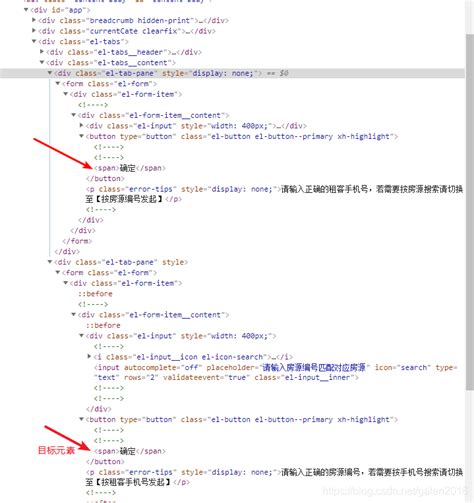This screenshot has height=503, width=474.
Task: Select the target span 确定 near 目标元素
Action: coord(130,451)
